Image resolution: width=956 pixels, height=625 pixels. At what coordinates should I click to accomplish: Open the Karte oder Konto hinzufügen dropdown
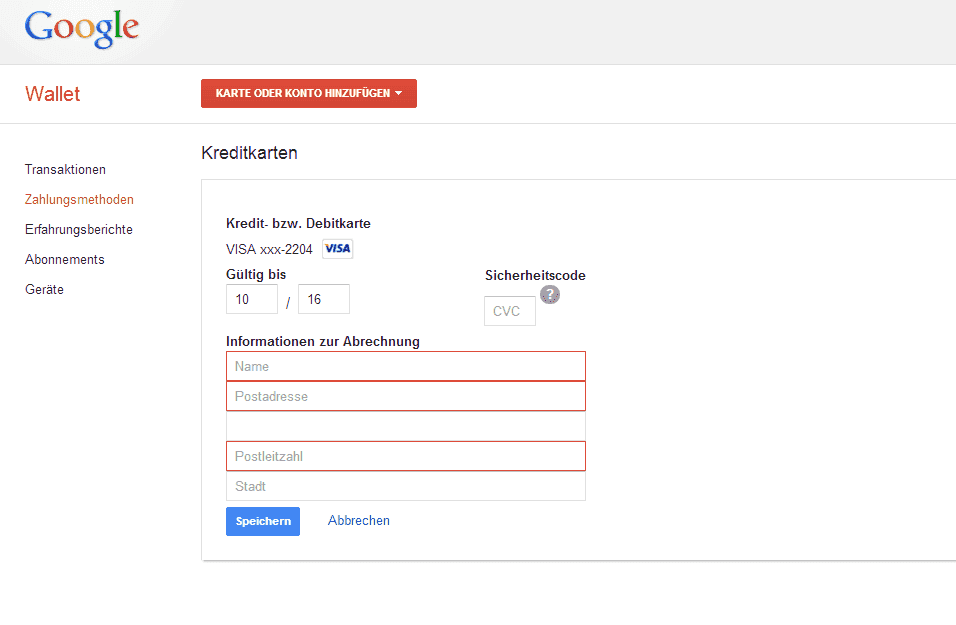coord(309,93)
